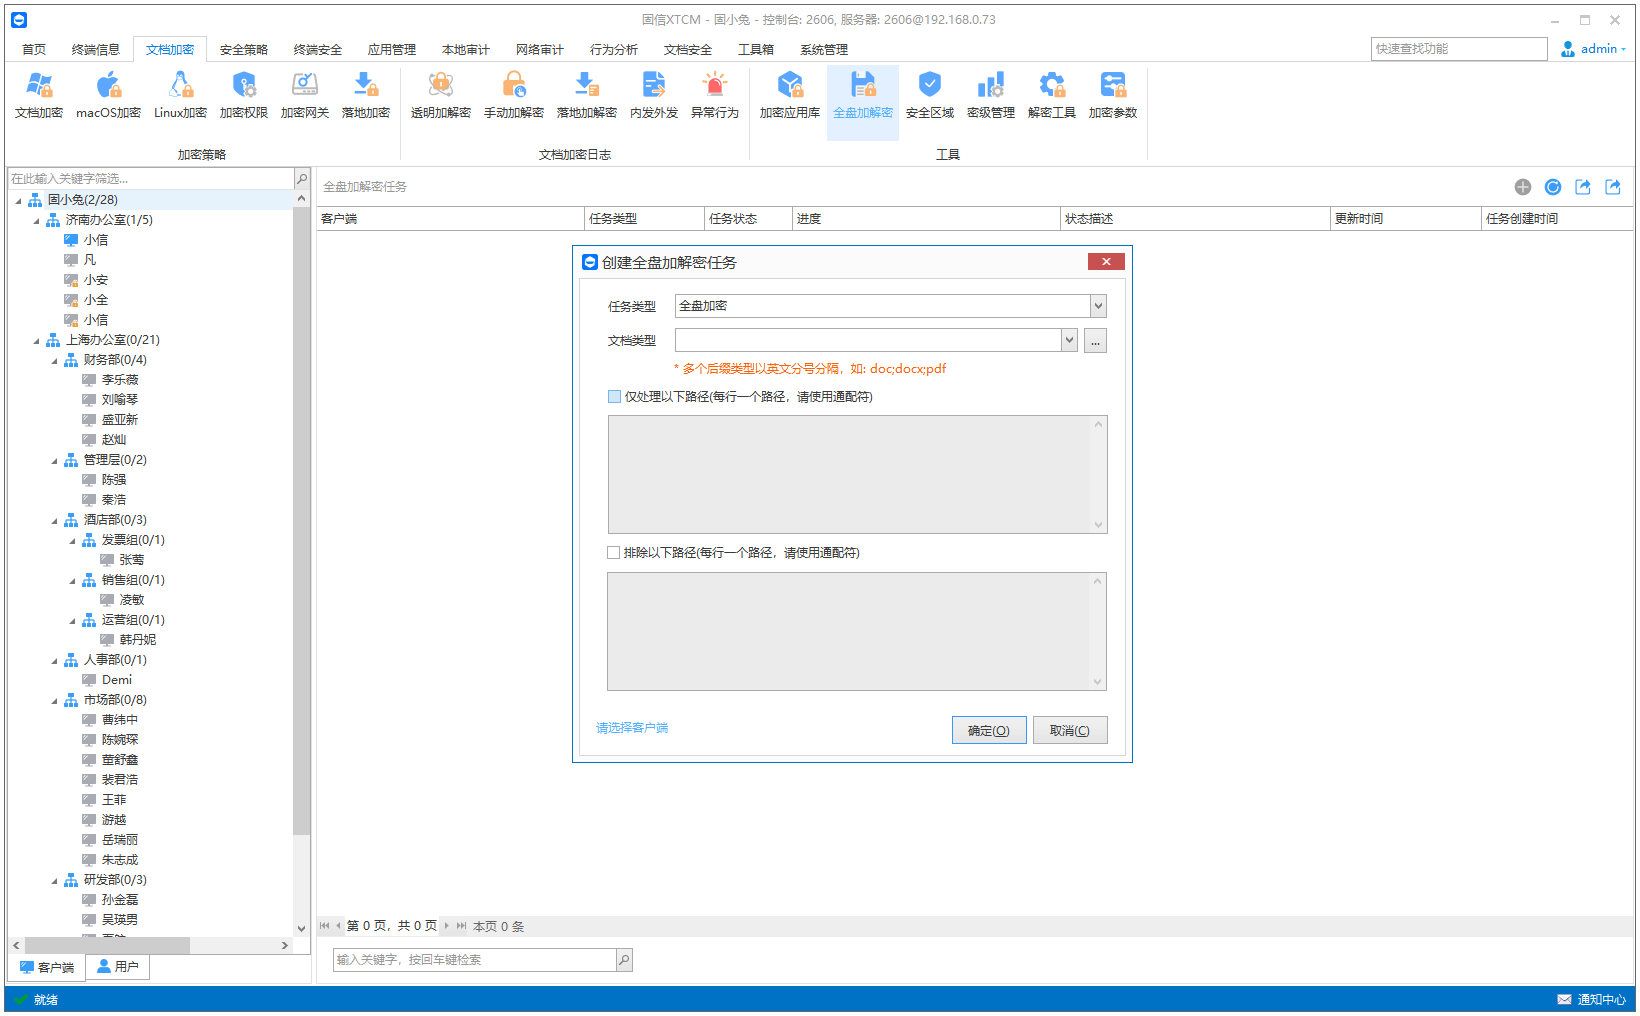
Task: Click the 快速查找功能 search field
Action: click(1458, 49)
